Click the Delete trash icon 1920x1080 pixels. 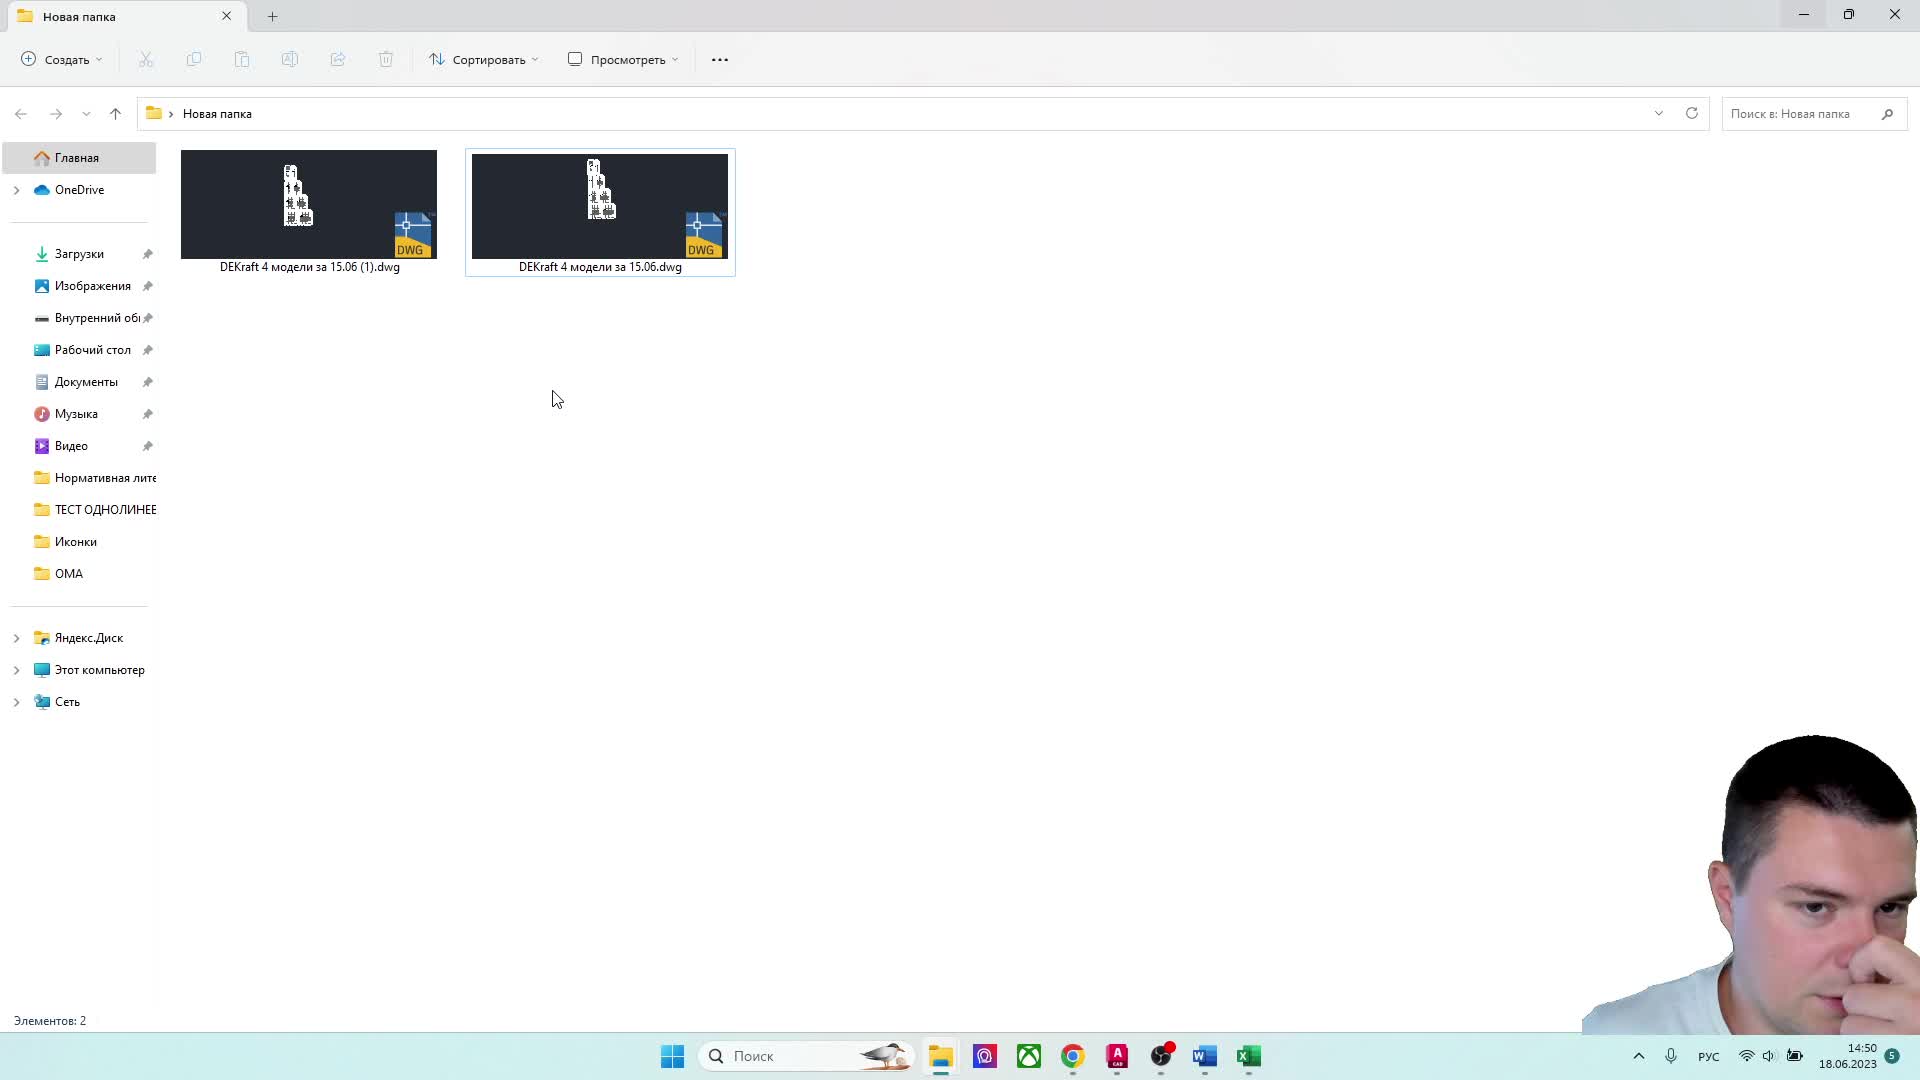click(386, 59)
